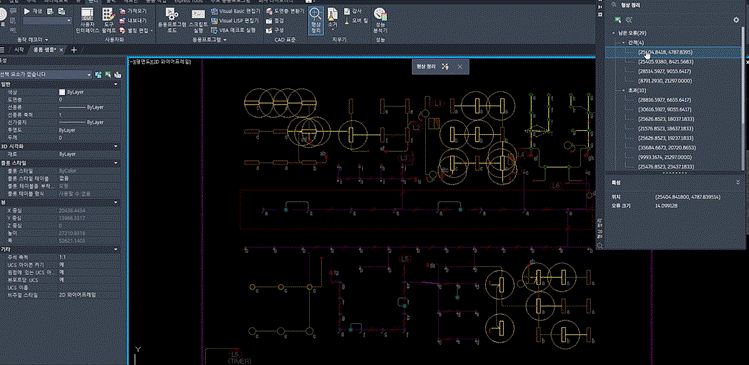Open the Visual LISP 편집기
The image size is (749, 365).
coord(235,21)
